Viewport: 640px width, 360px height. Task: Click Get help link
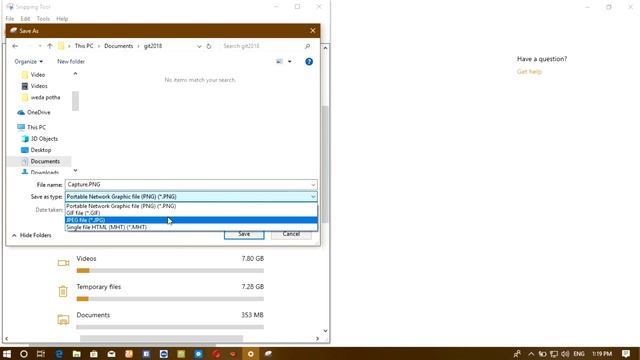[529, 72]
